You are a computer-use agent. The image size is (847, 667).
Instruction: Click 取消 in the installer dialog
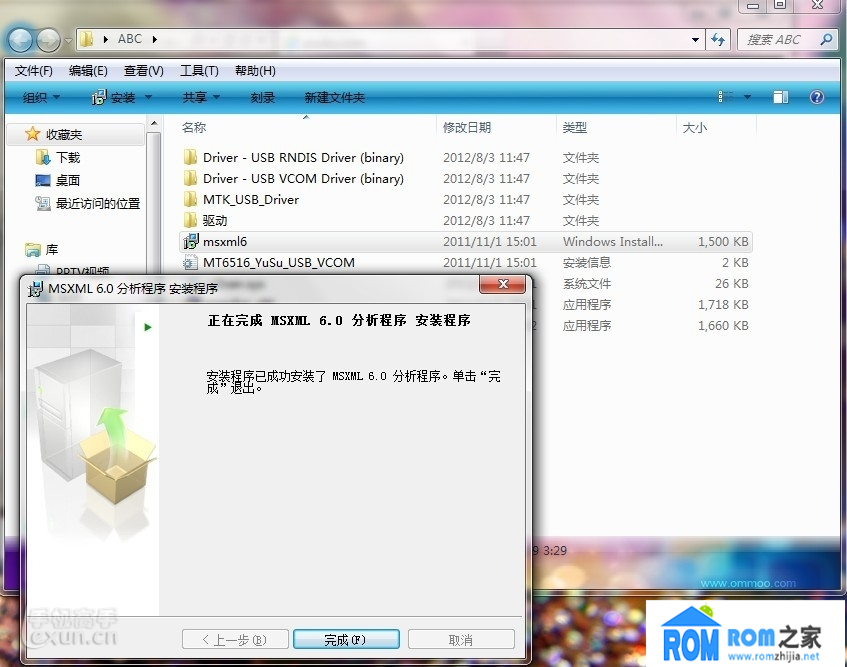[461, 638]
